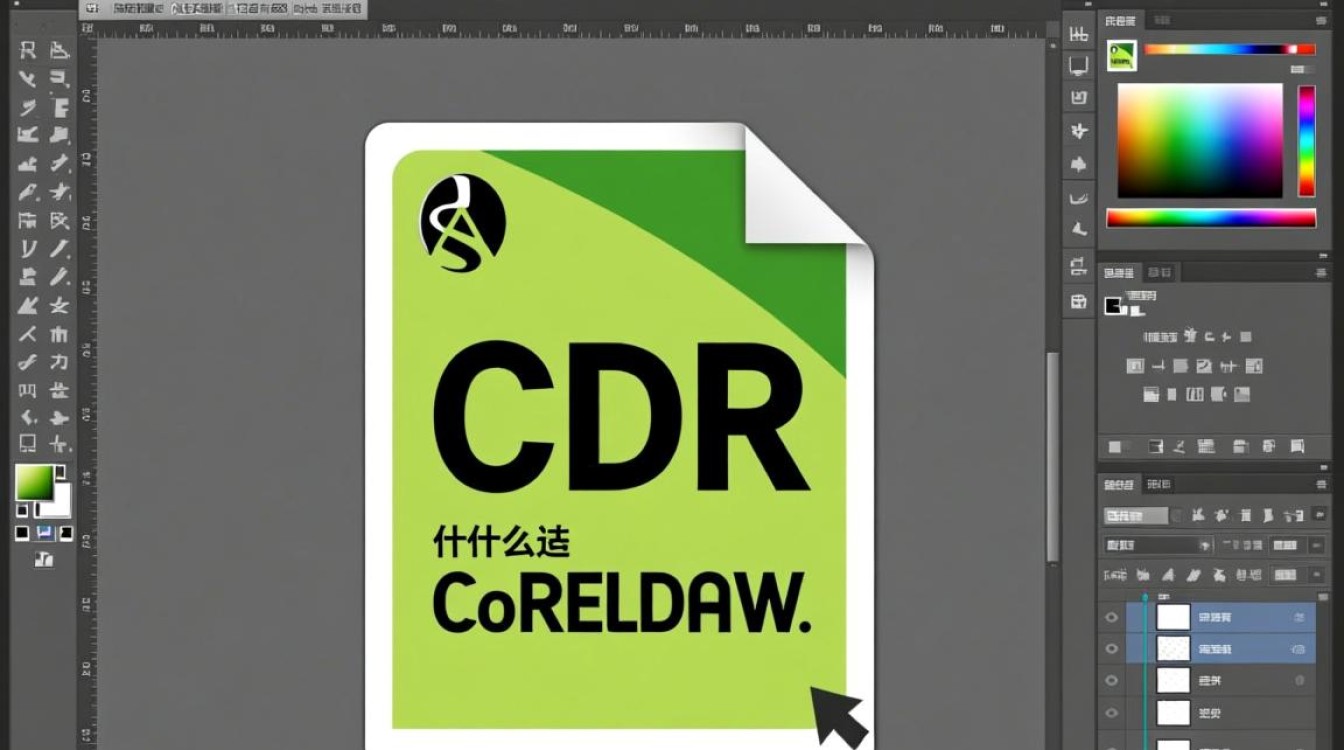Click the green foreground color swatch in the toolbox
Image resolution: width=1344 pixels, height=750 pixels.
point(34,483)
